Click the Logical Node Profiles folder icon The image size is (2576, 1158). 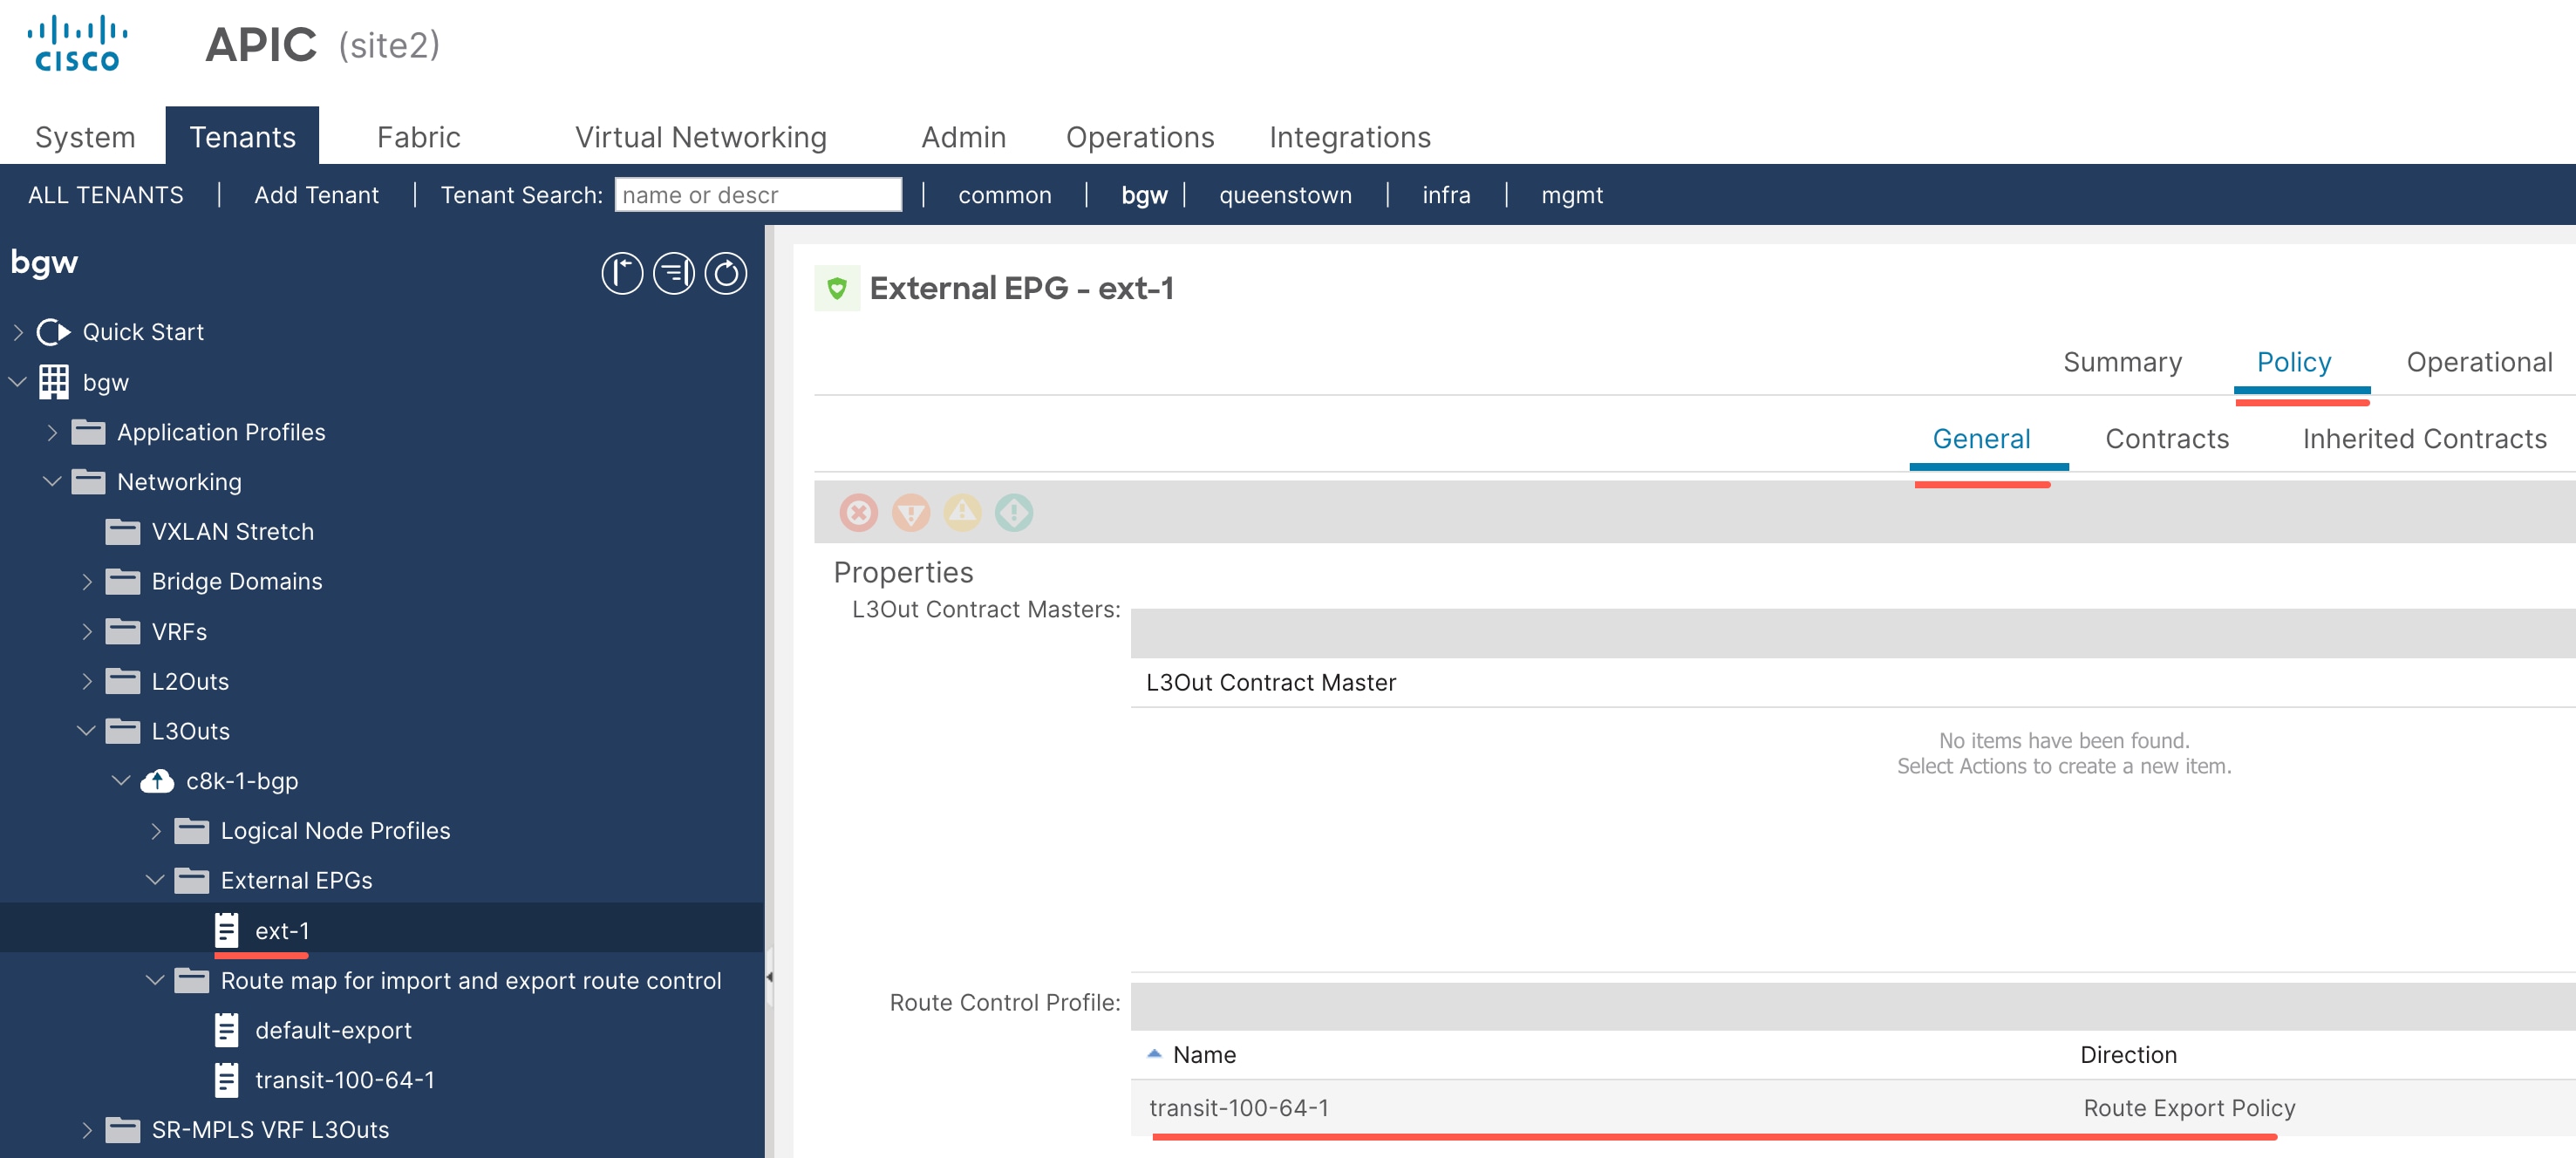[x=192, y=831]
